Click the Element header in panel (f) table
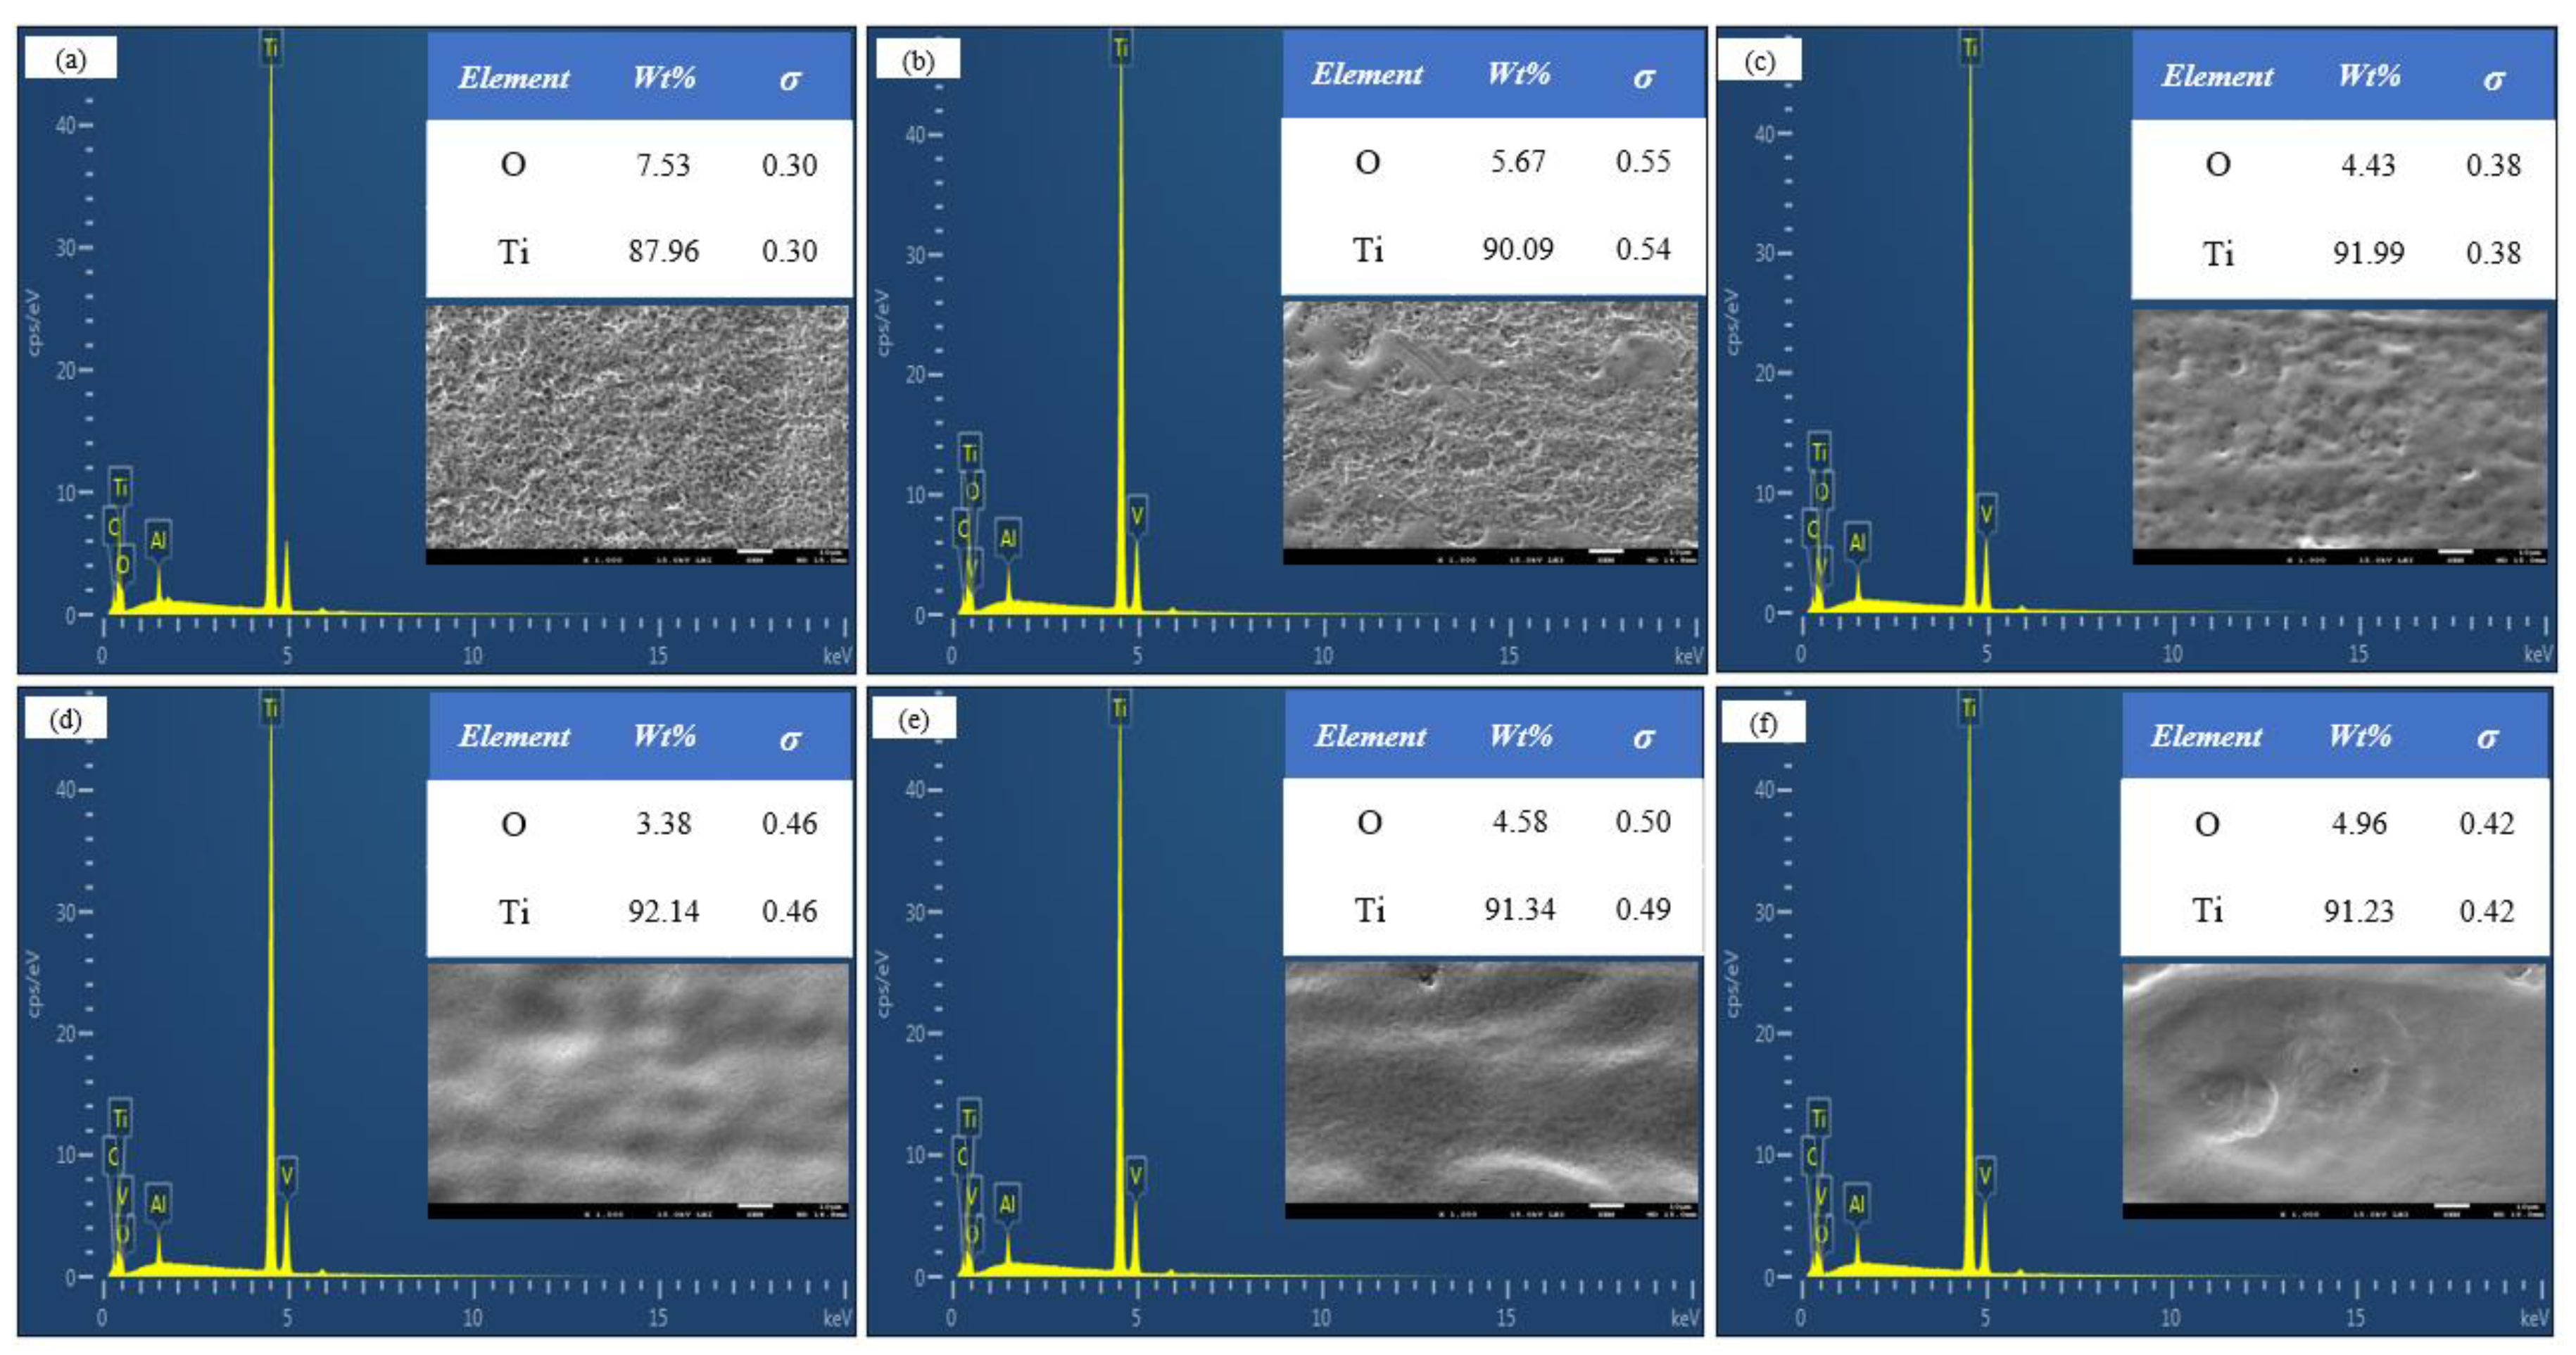Image resolution: width=2576 pixels, height=1355 pixels. [x=2205, y=737]
